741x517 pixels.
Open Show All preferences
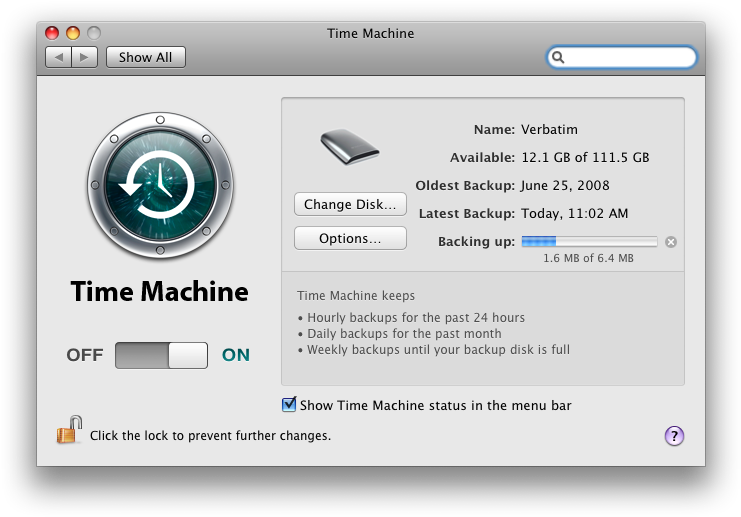[x=146, y=57]
